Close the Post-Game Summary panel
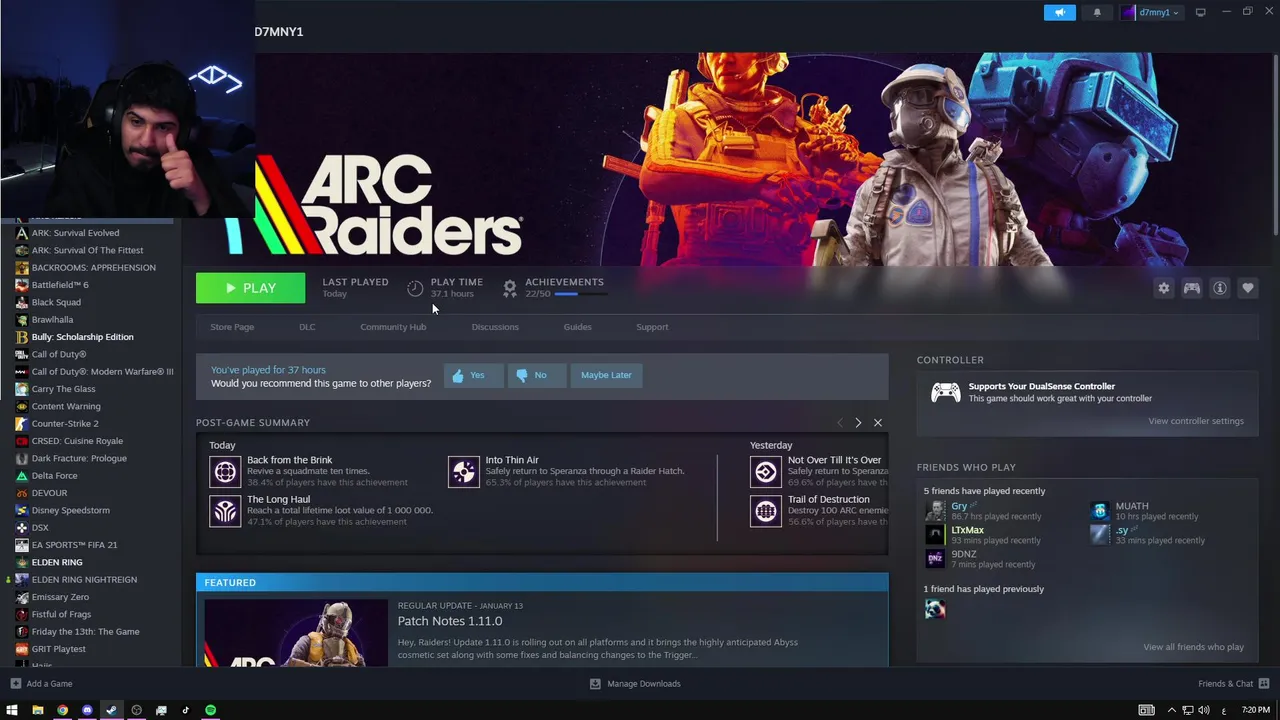 tap(878, 423)
